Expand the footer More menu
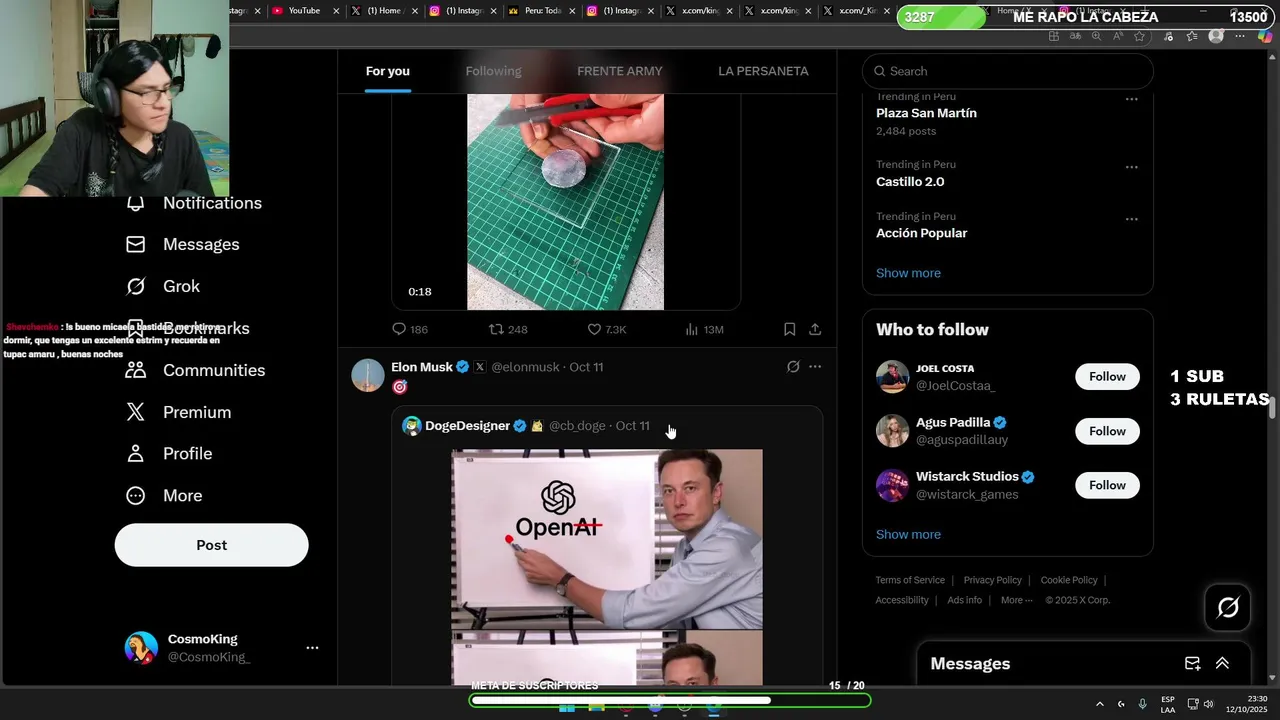 [x=1016, y=600]
